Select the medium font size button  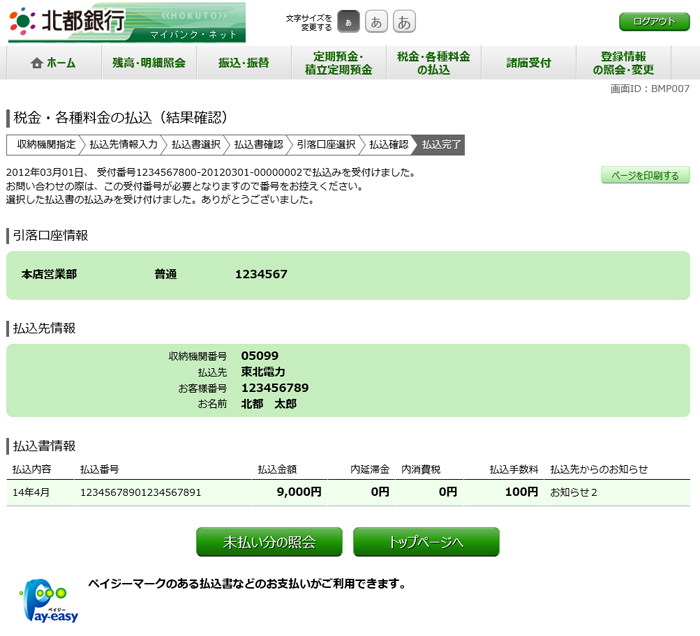pyautogui.click(x=376, y=22)
